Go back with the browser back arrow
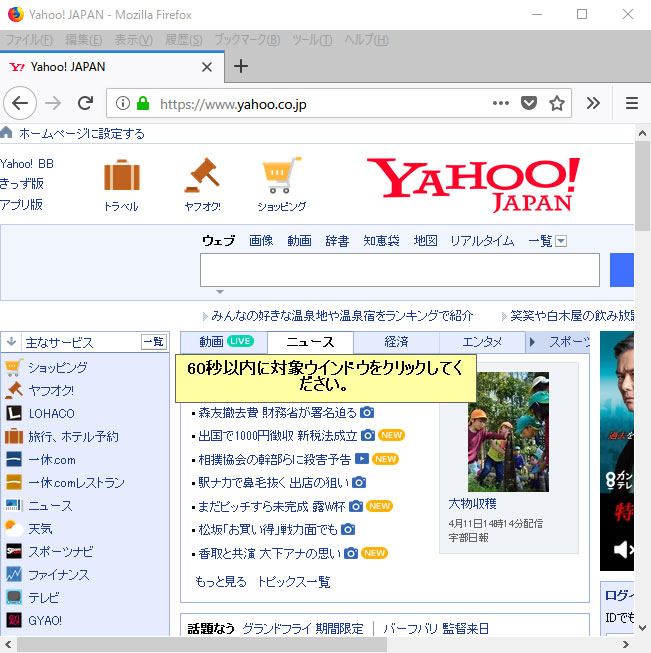The width and height of the screenshot is (651, 653). pyautogui.click(x=20, y=103)
